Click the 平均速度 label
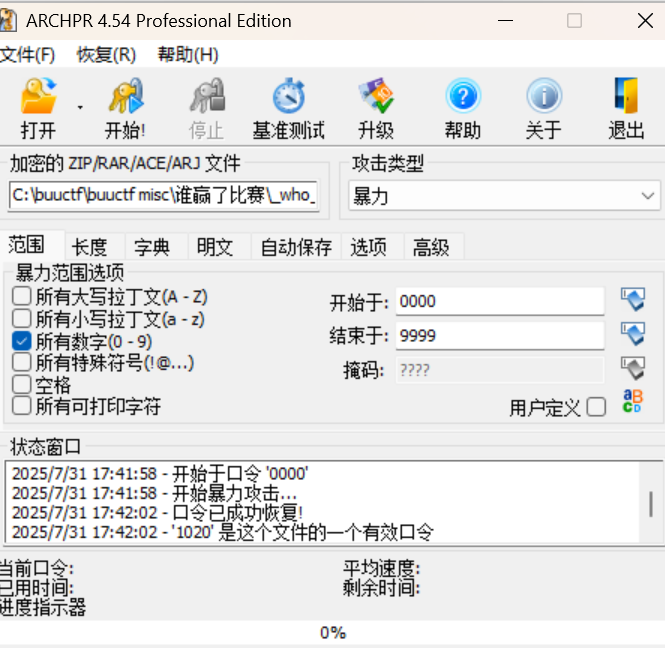The image size is (665, 648). (381, 568)
